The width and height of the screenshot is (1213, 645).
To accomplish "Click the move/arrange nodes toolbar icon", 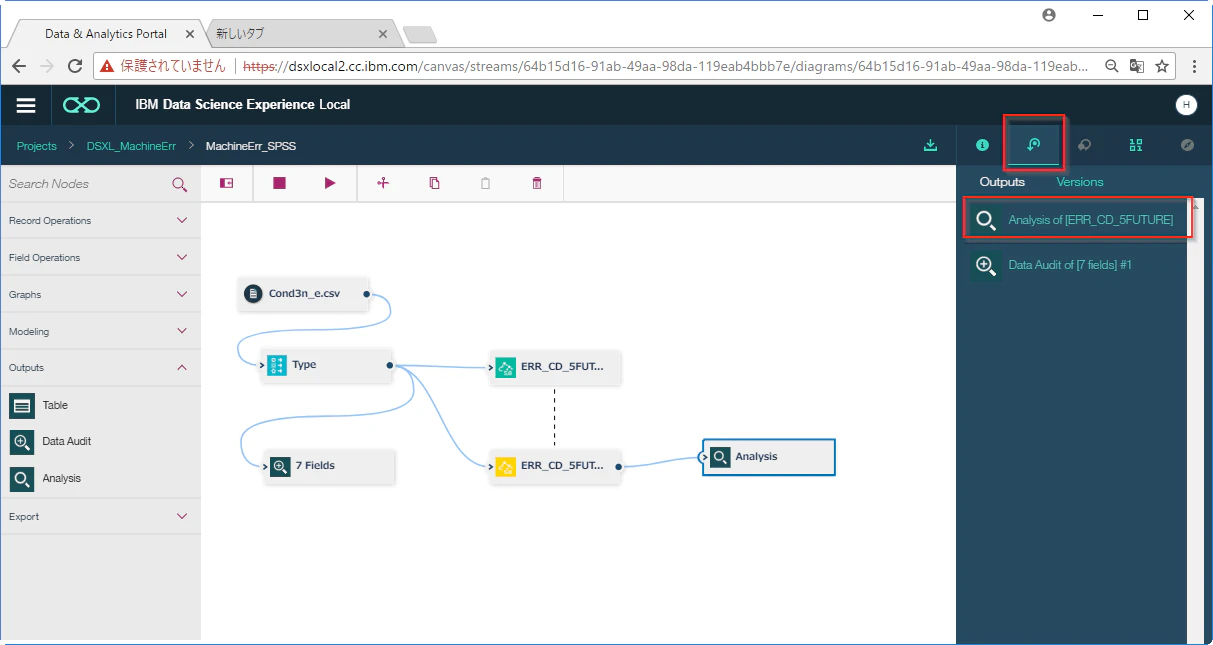I will (383, 184).
